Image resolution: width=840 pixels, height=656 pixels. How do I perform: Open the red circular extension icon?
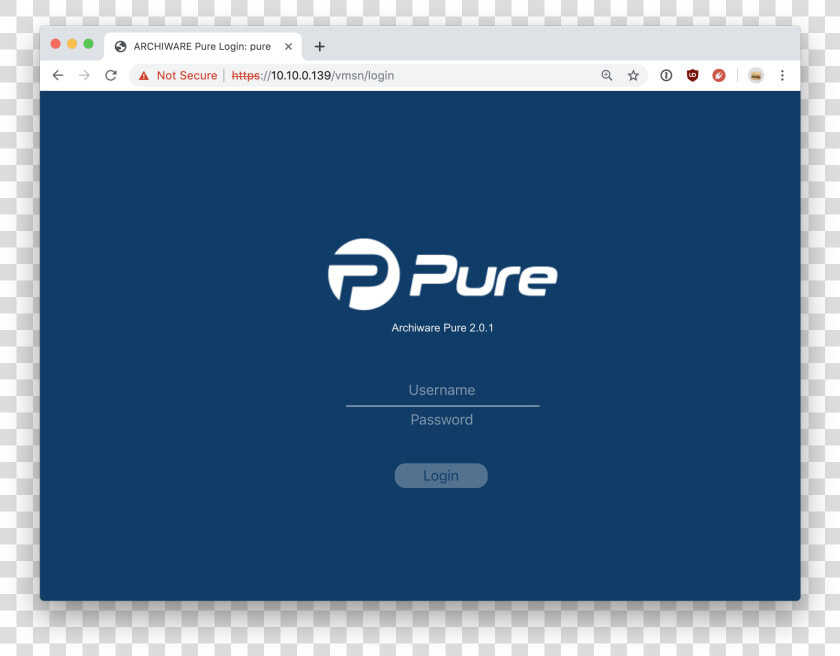tap(719, 76)
